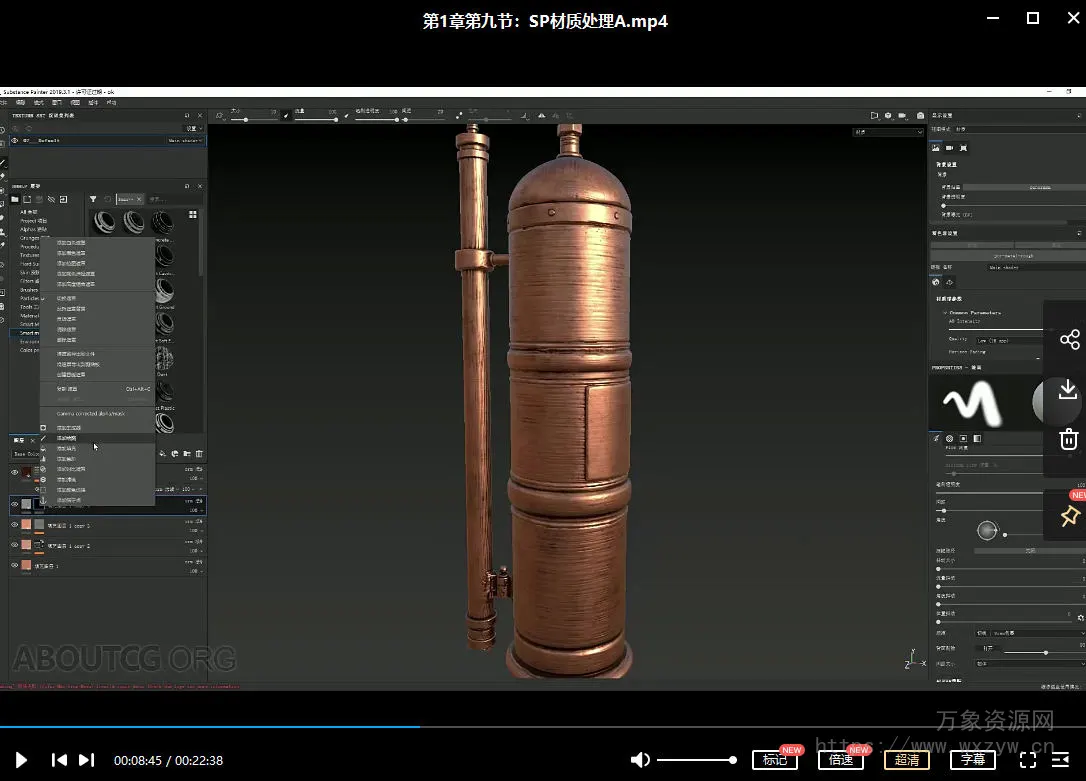This screenshot has height=781, width=1086.
Task: Expand the Common Parameters section
Action: click(944, 312)
